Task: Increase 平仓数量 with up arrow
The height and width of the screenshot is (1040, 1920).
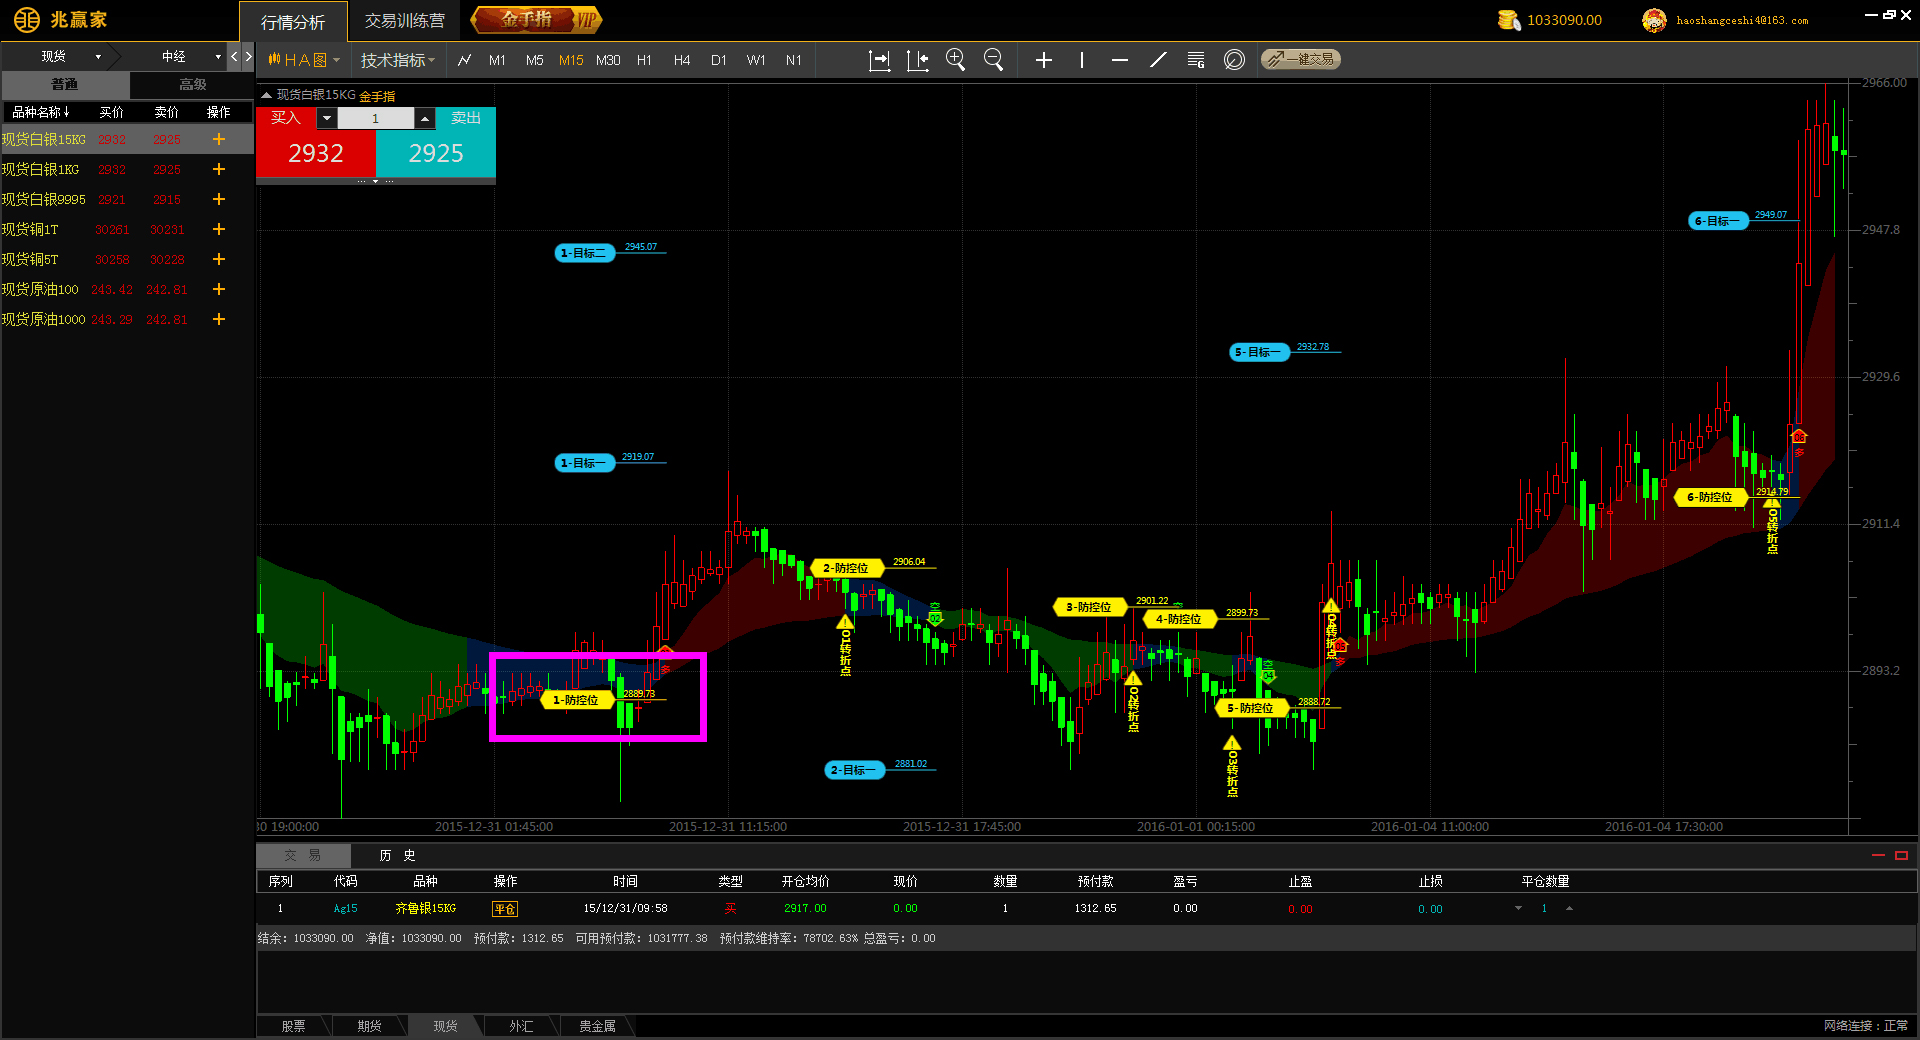Action: pos(1569,908)
